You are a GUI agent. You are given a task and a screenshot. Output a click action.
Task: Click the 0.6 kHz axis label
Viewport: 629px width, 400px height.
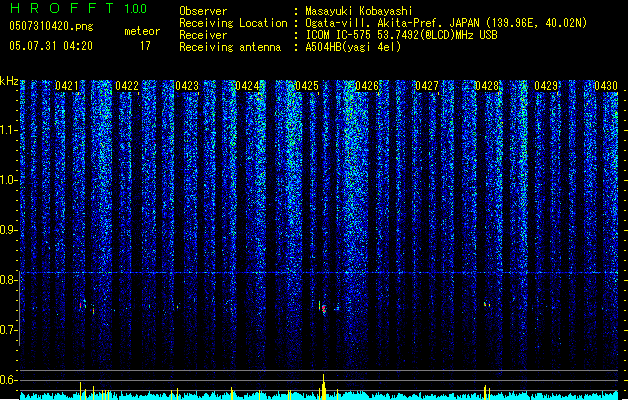8,380
